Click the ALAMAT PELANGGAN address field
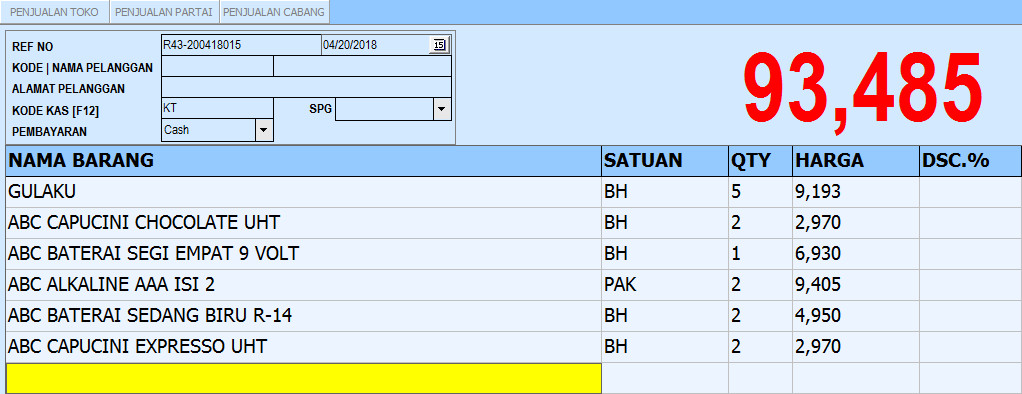1022x394 pixels. pyautogui.click(x=306, y=87)
